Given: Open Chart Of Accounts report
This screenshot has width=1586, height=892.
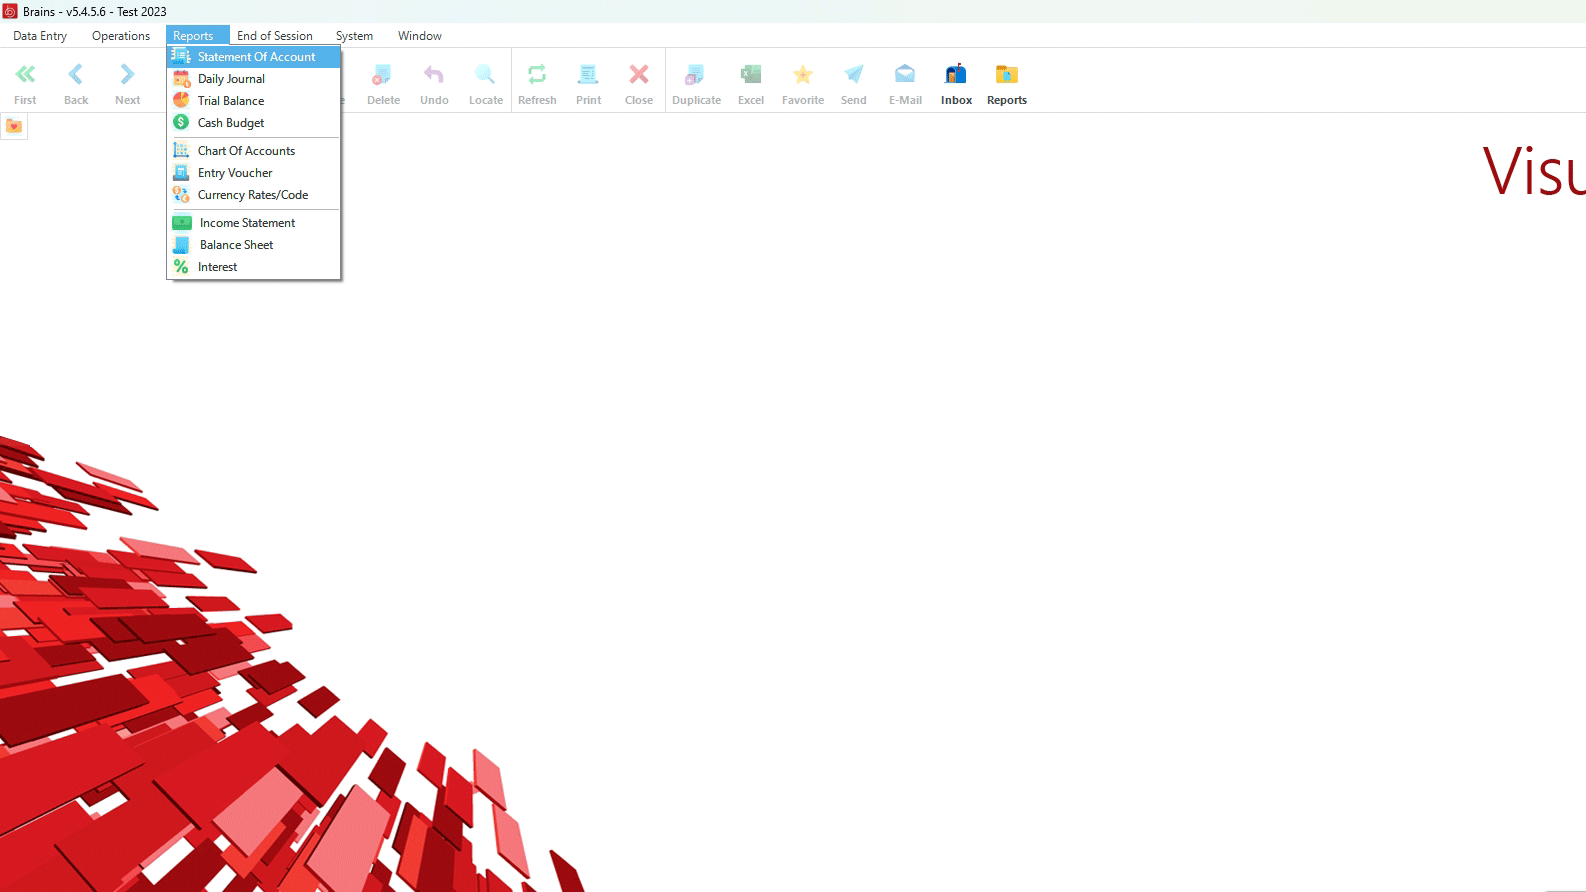Looking at the screenshot, I should [254, 151].
